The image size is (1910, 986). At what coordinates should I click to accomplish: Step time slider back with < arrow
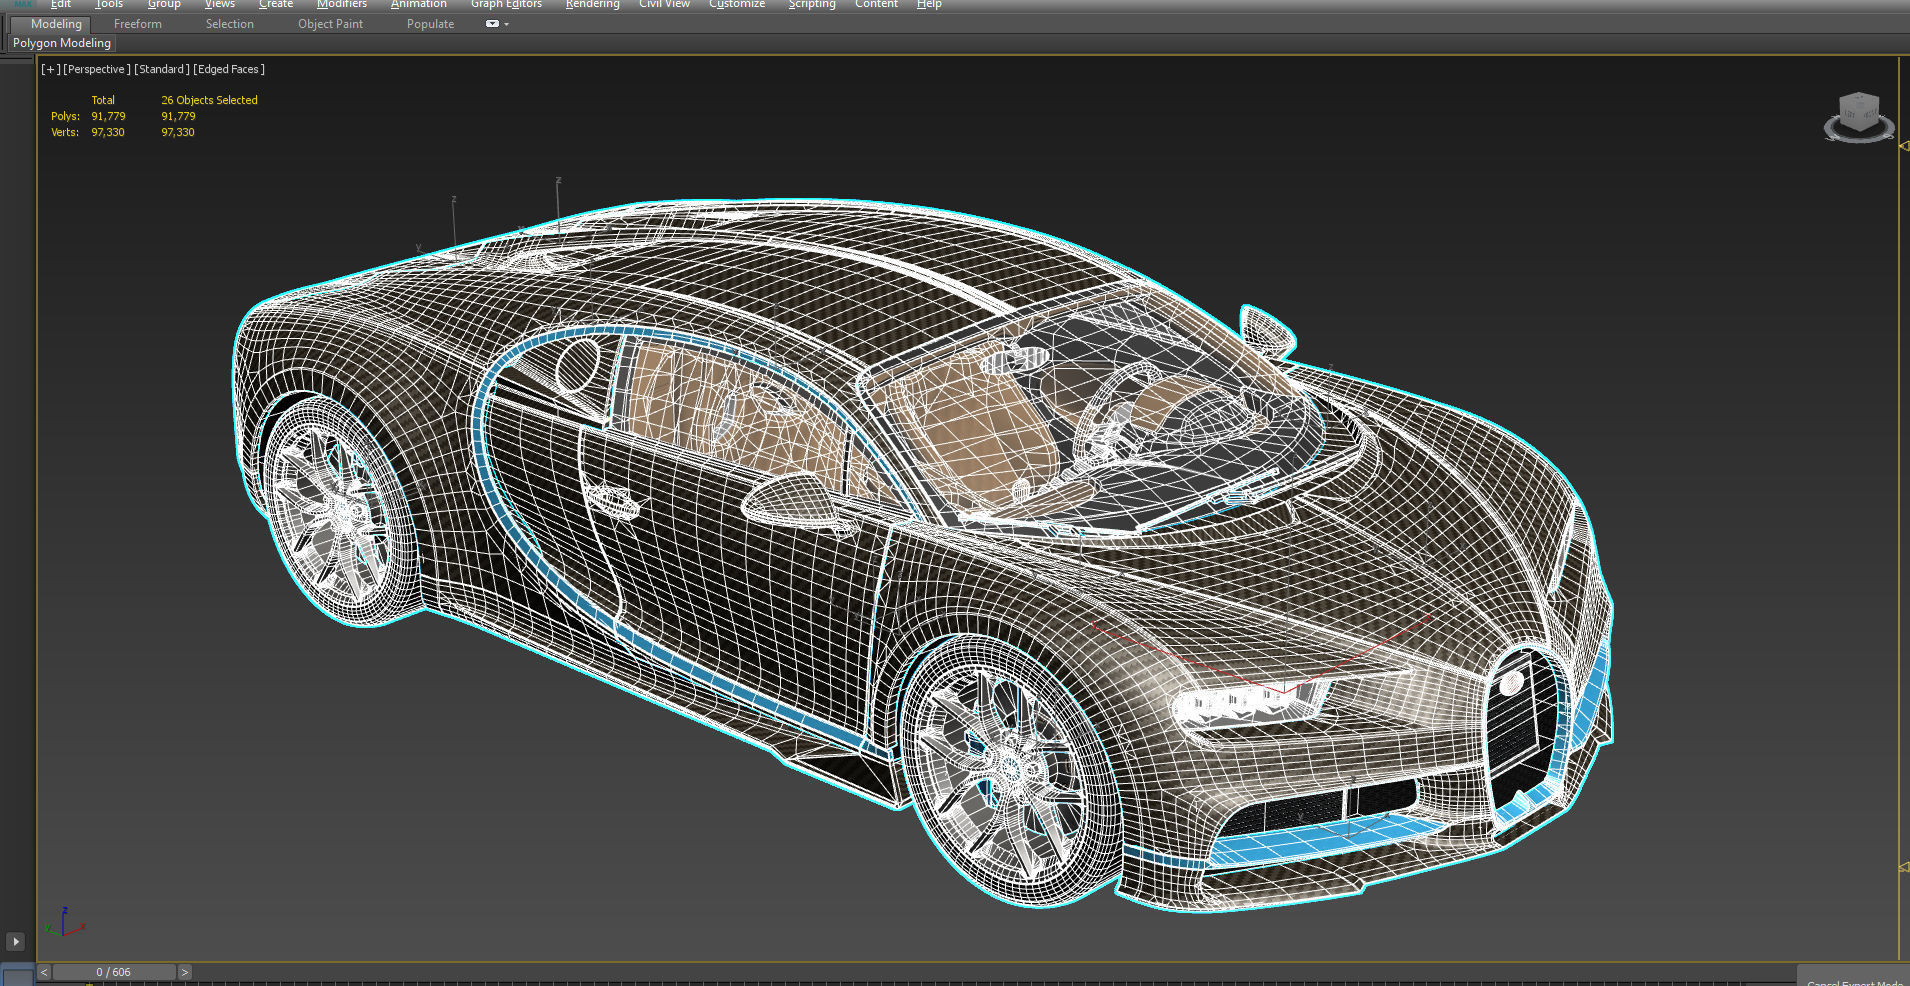[44, 972]
